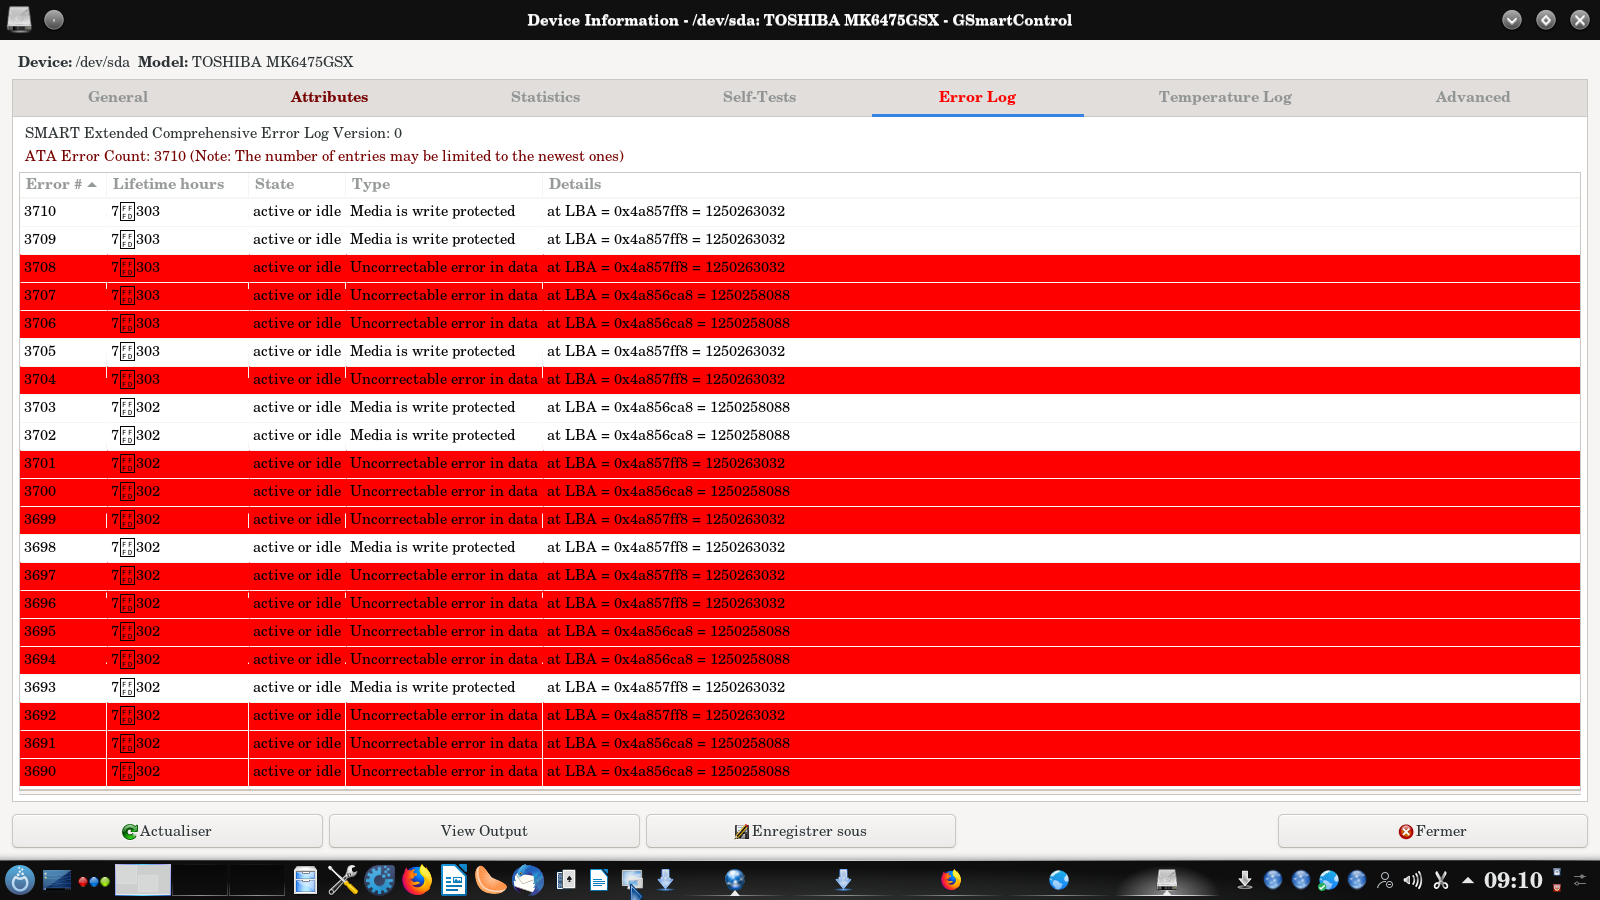Open the volume speaker tray icon
Image resolution: width=1600 pixels, height=900 pixels.
coord(1413,880)
